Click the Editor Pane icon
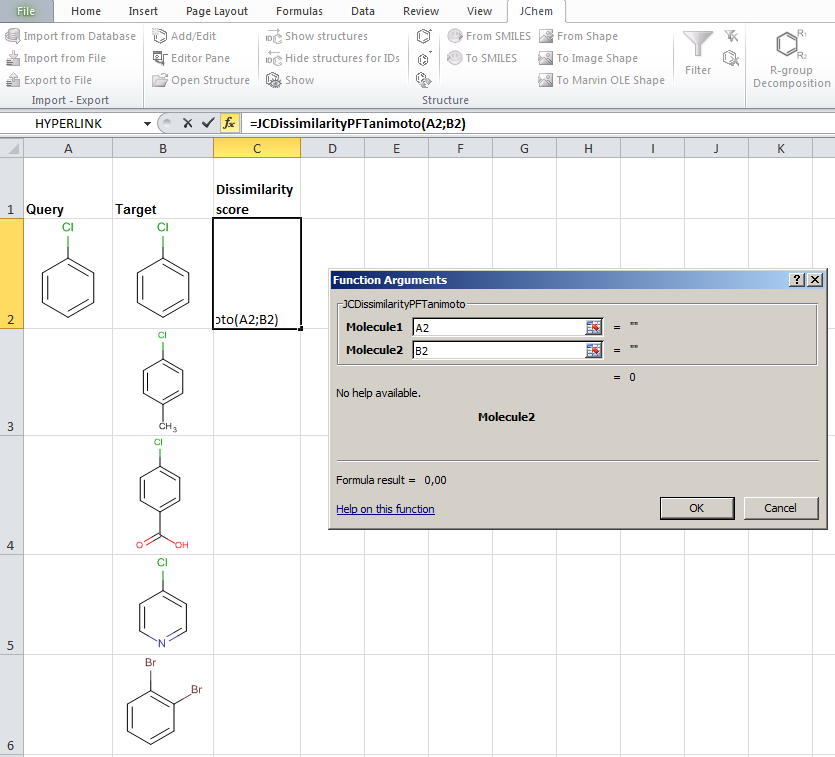The width and height of the screenshot is (835, 757). (x=161, y=58)
